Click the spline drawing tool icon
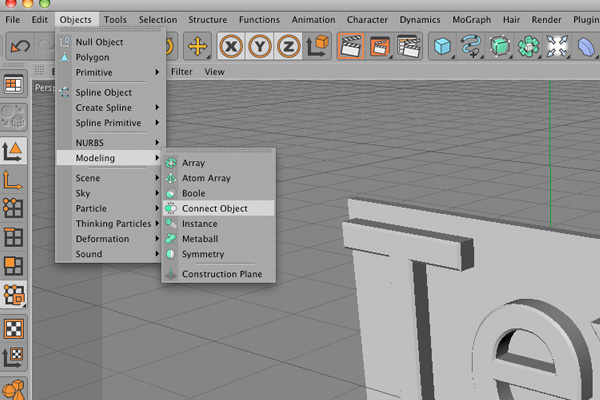This screenshot has width=600, height=400. (471, 46)
